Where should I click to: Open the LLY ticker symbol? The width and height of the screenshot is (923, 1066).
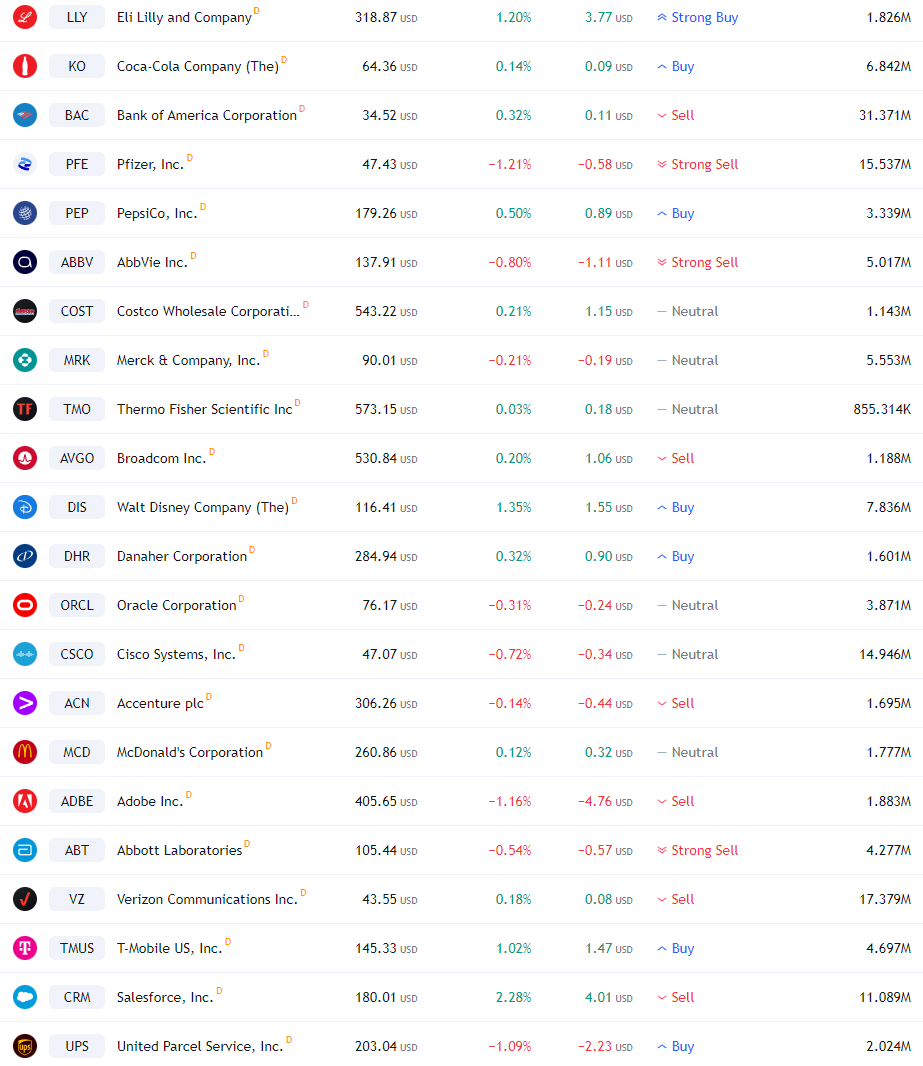coord(77,17)
